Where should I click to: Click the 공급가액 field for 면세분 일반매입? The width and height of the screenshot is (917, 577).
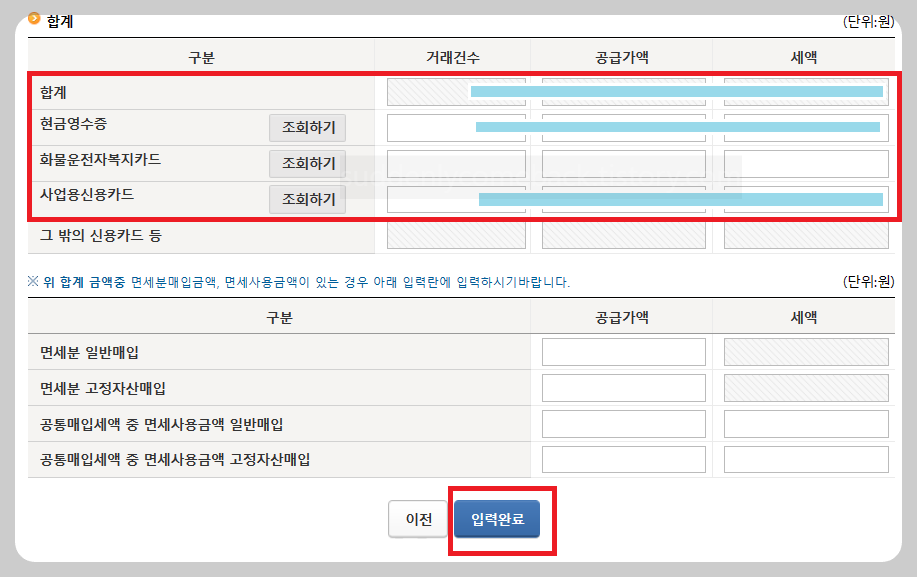(x=623, y=351)
